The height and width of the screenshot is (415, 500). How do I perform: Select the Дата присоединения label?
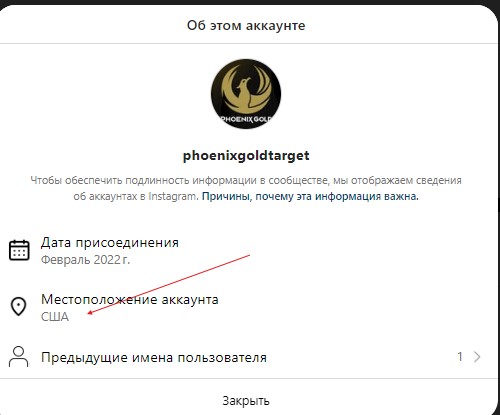click(110, 243)
